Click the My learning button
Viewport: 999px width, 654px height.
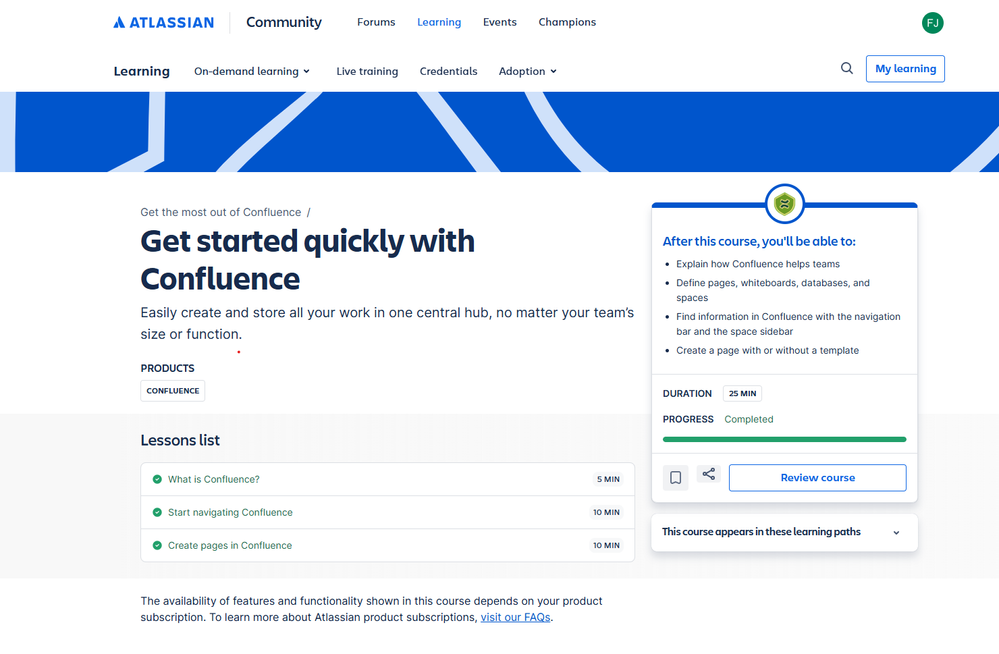905,69
